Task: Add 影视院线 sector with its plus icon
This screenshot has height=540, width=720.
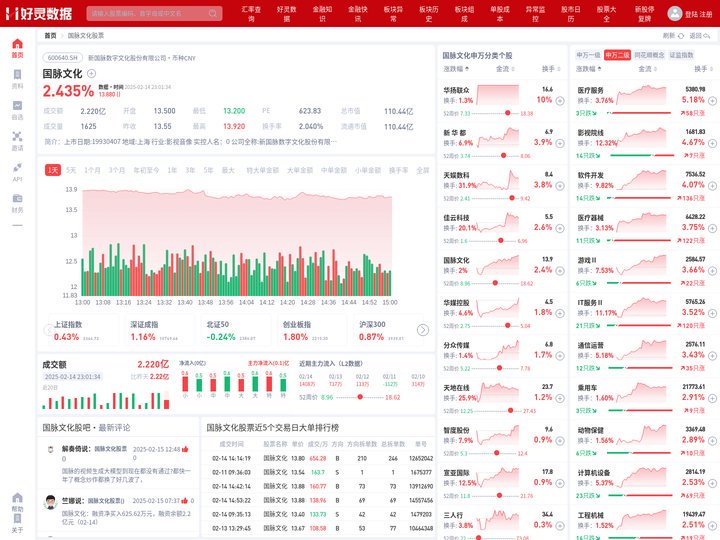Action: pyautogui.click(x=712, y=143)
